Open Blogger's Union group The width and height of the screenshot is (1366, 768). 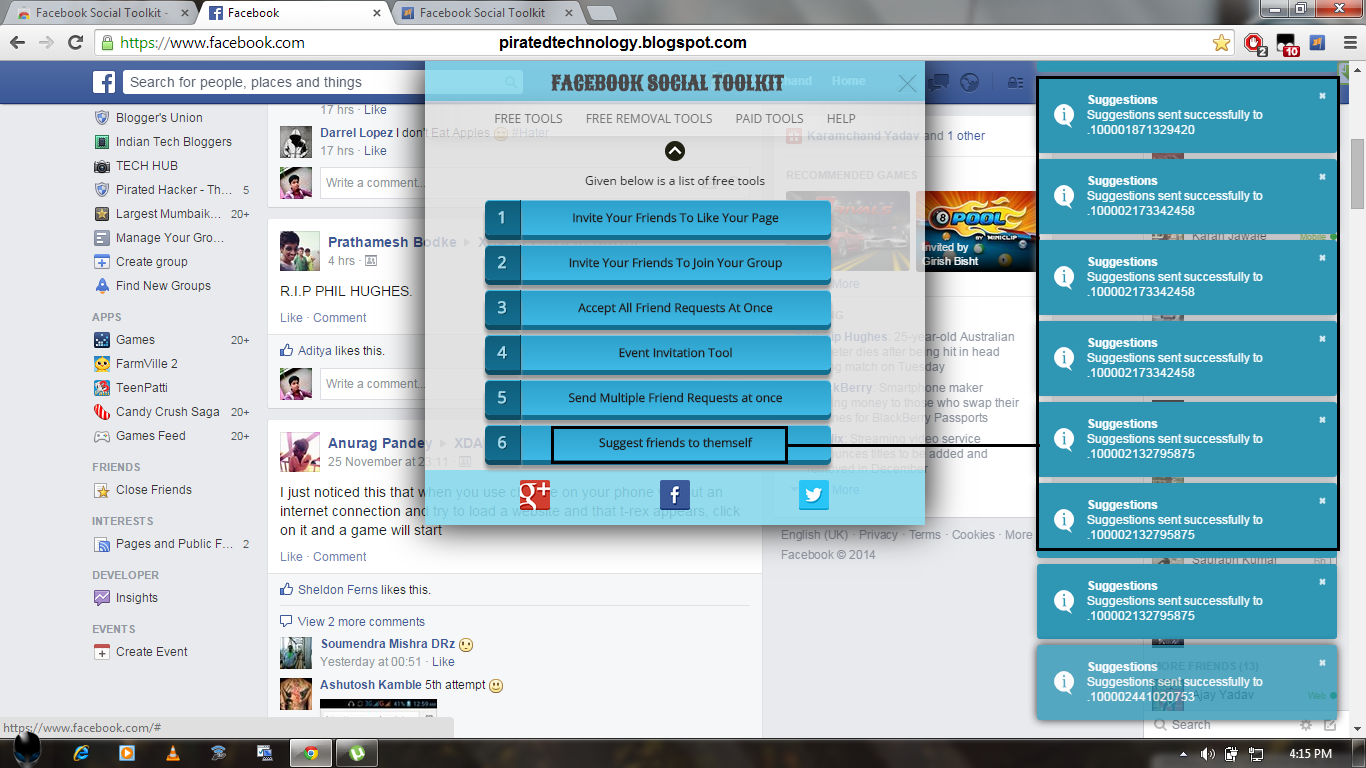tap(159, 118)
